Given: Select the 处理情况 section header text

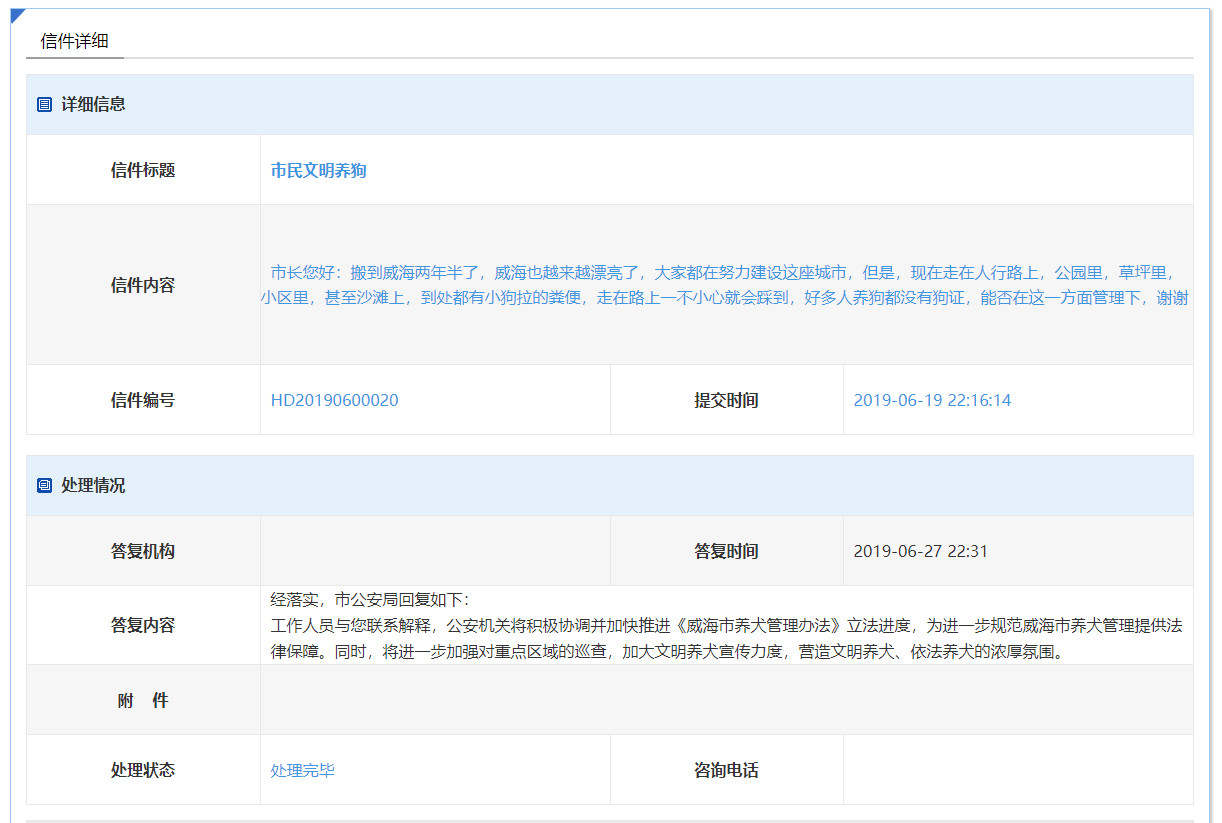Looking at the screenshot, I should pyautogui.click(x=93, y=486).
